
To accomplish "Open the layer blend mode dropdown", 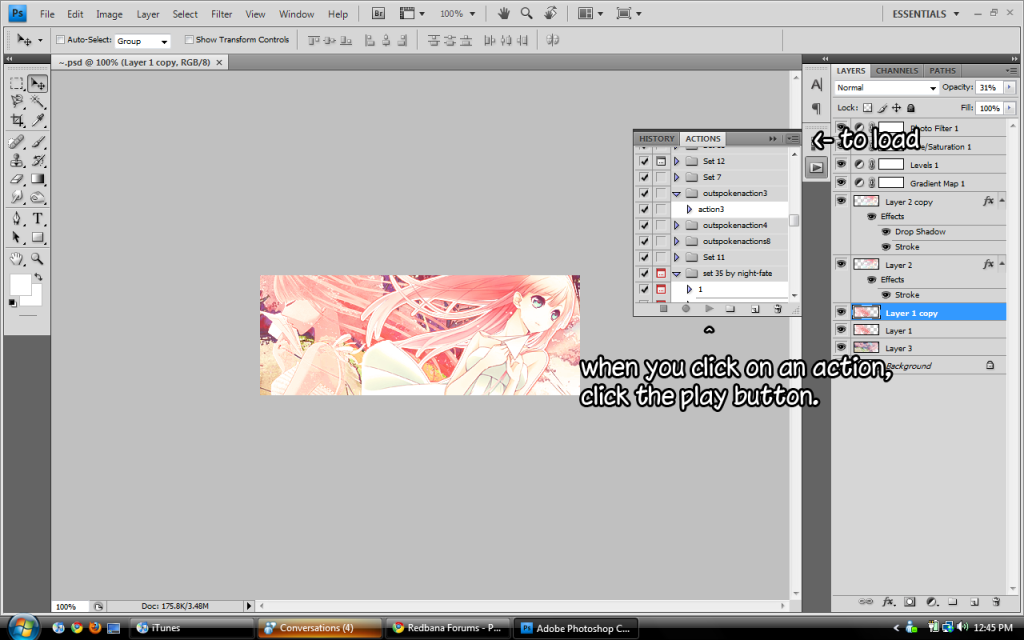I will pyautogui.click(x=886, y=88).
